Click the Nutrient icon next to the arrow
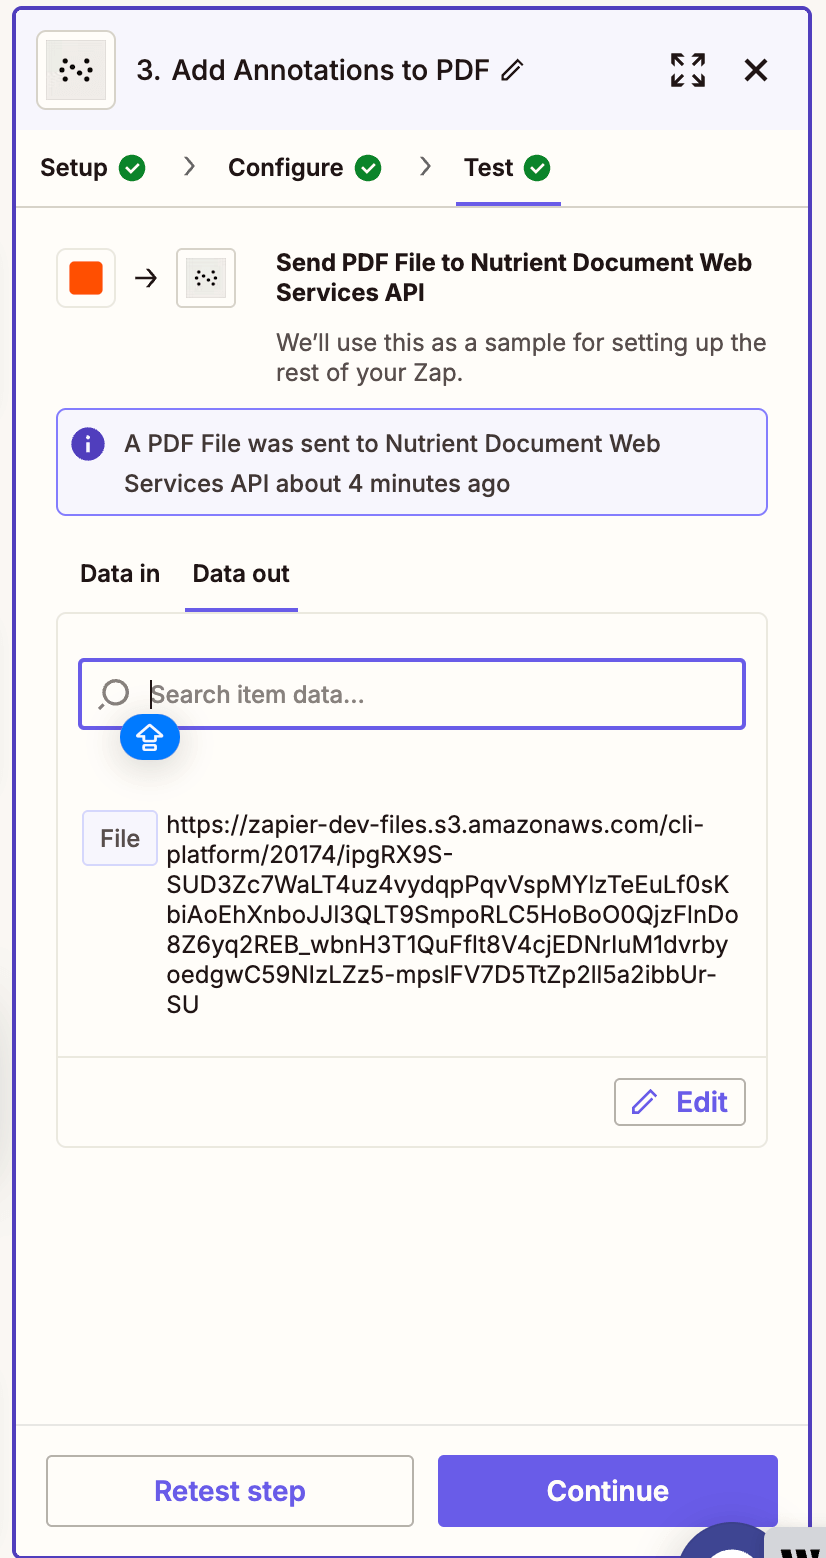 (x=206, y=278)
